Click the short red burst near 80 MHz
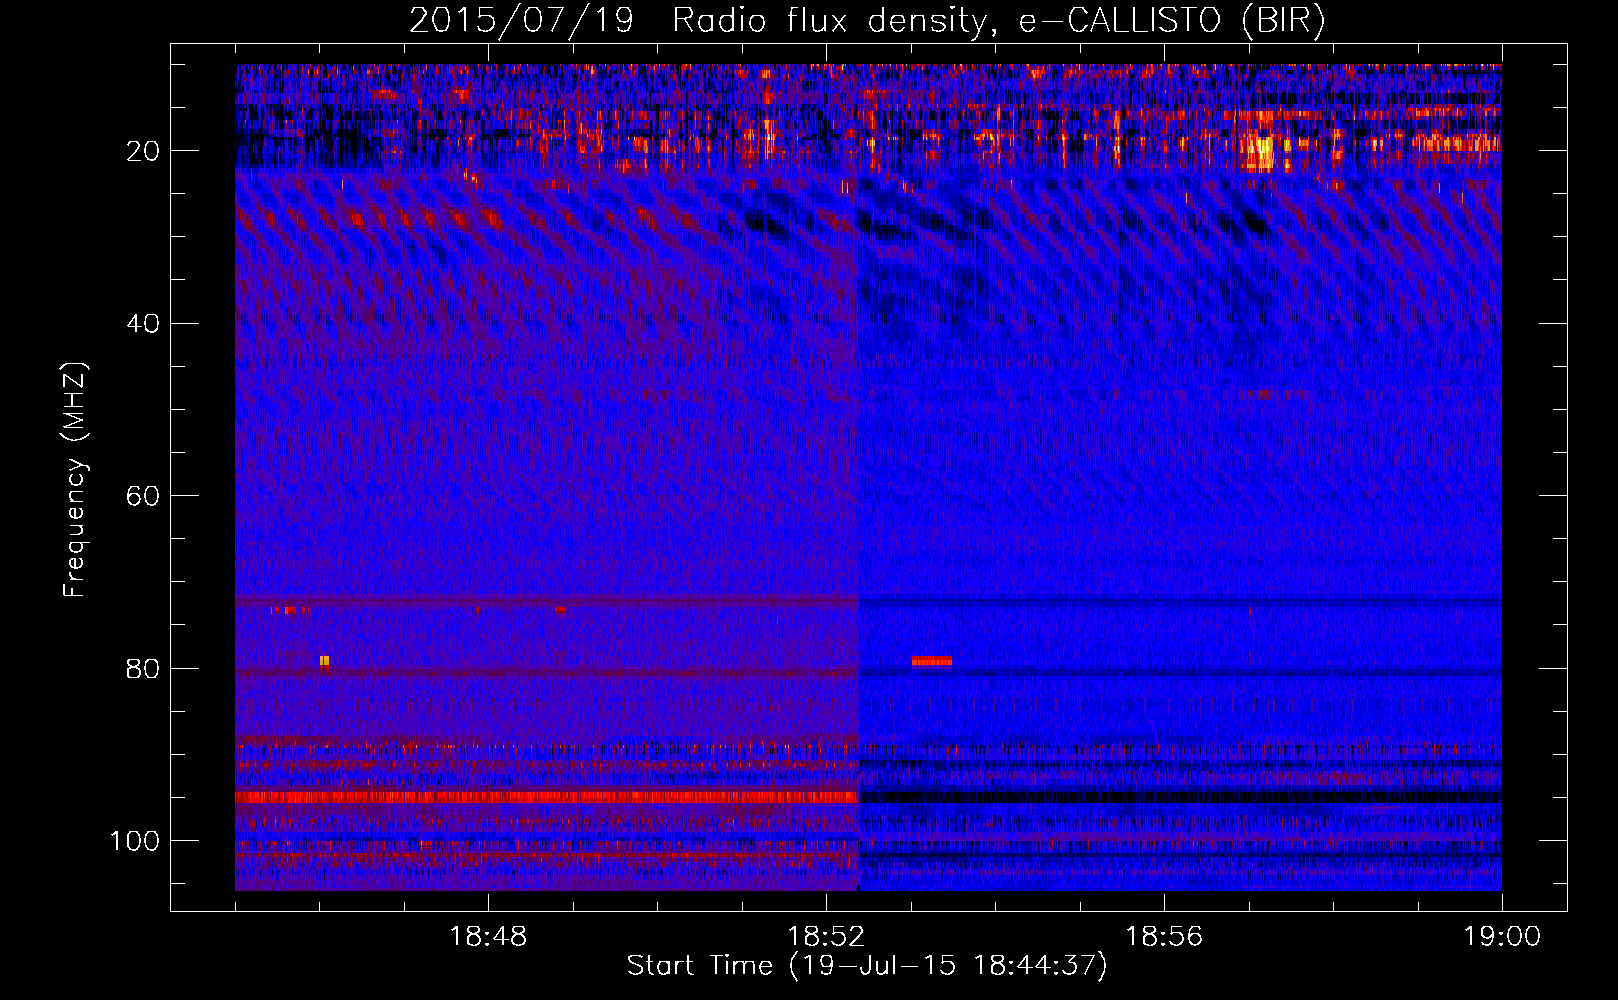The height and width of the screenshot is (1000, 1618). (931, 661)
